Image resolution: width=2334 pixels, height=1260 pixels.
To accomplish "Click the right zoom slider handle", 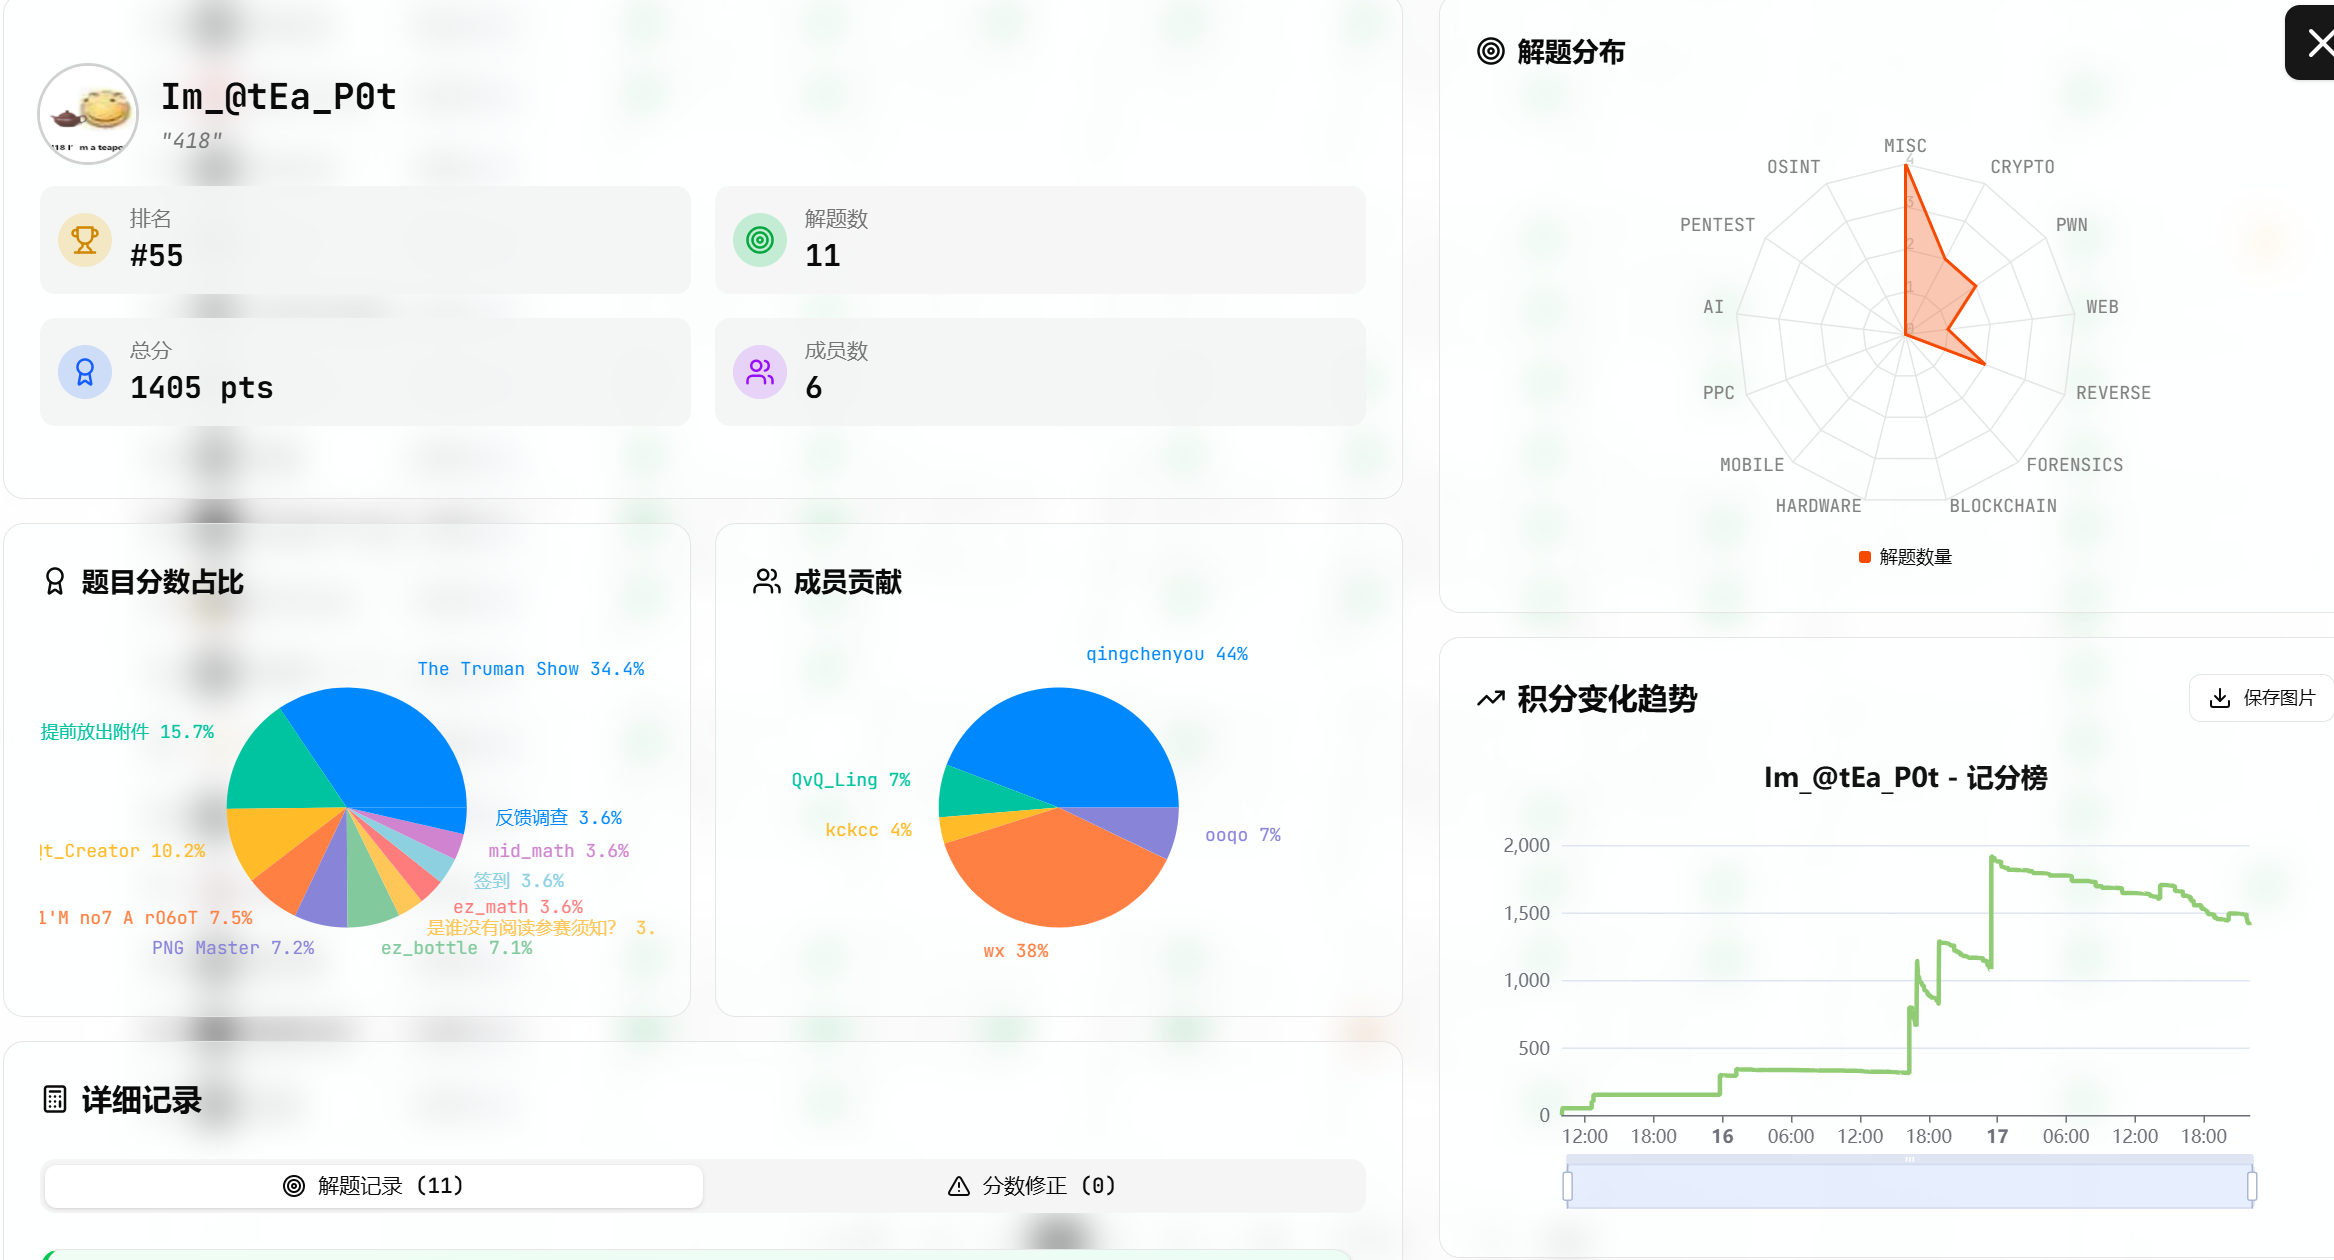I will pyautogui.click(x=2252, y=1186).
